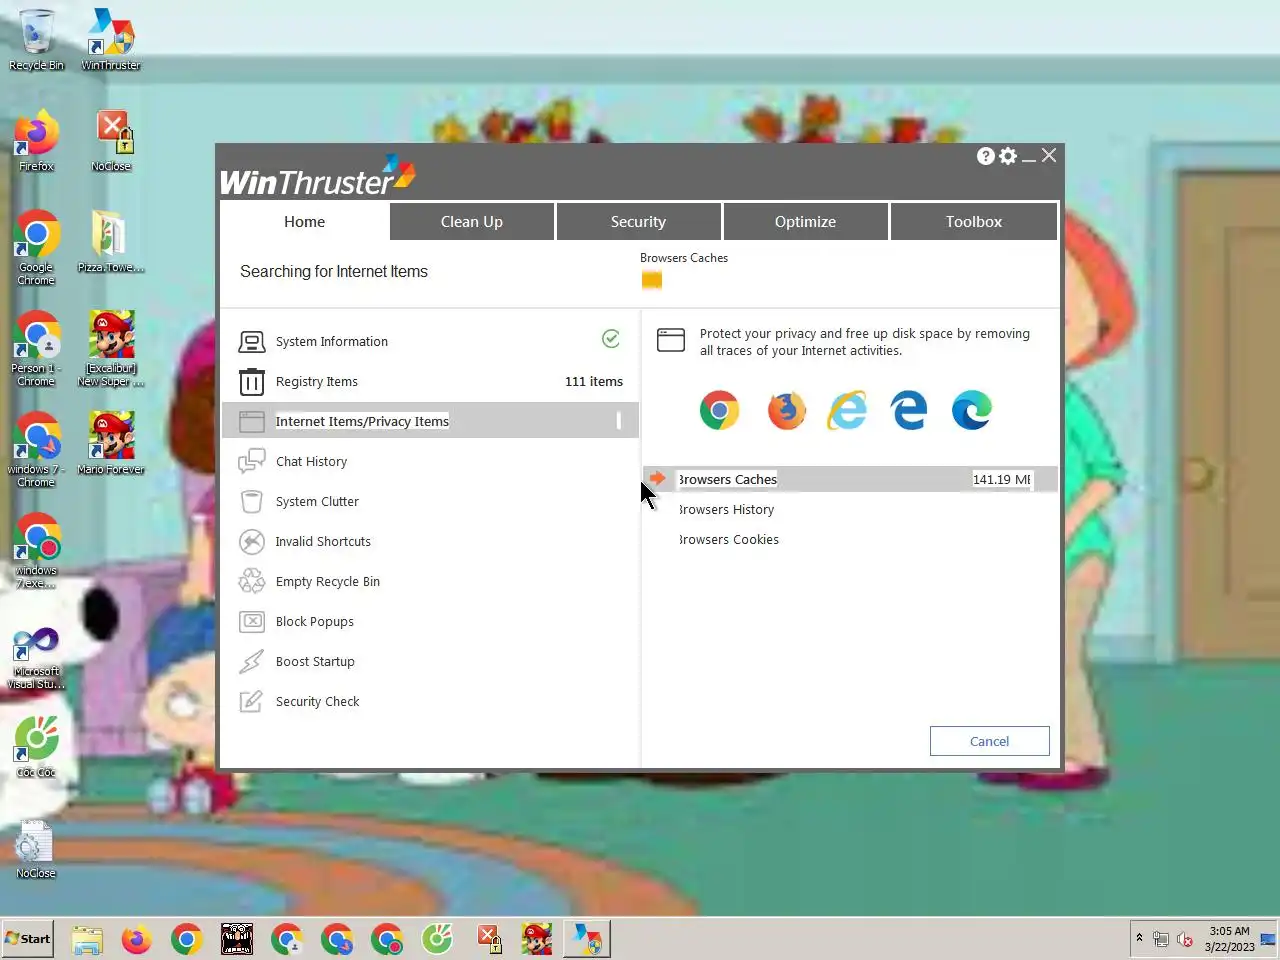Click the System Clutter bucket icon
Viewport: 1280px width, 960px height.
[252, 501]
